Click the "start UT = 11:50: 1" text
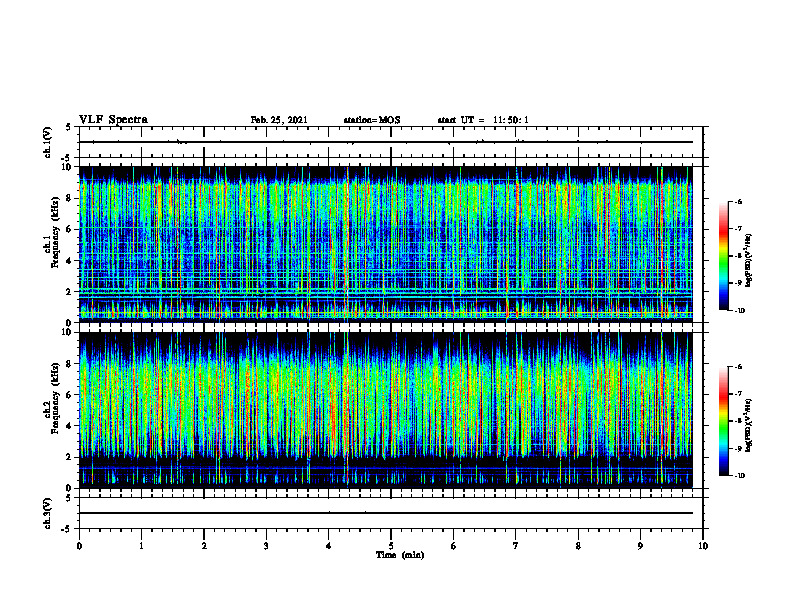This screenshot has height=612, width=792. (x=483, y=120)
